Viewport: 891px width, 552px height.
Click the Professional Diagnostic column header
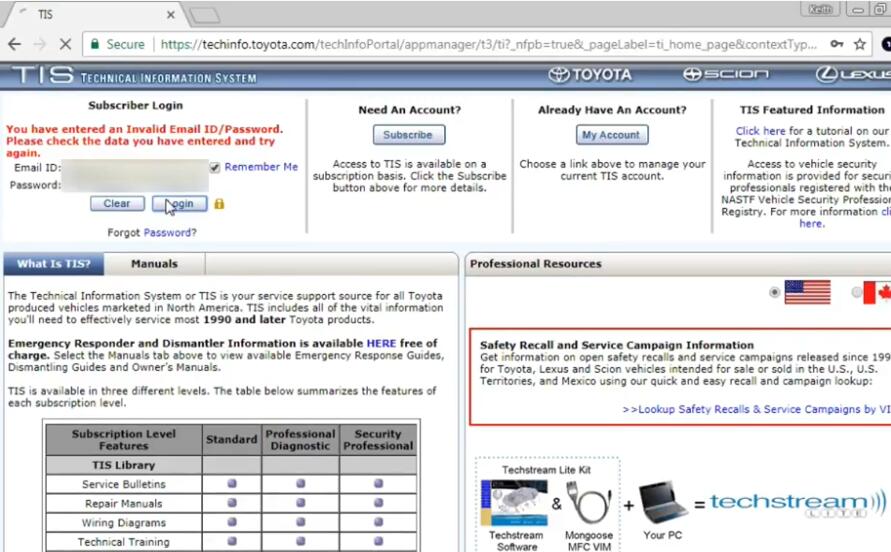[301, 439]
